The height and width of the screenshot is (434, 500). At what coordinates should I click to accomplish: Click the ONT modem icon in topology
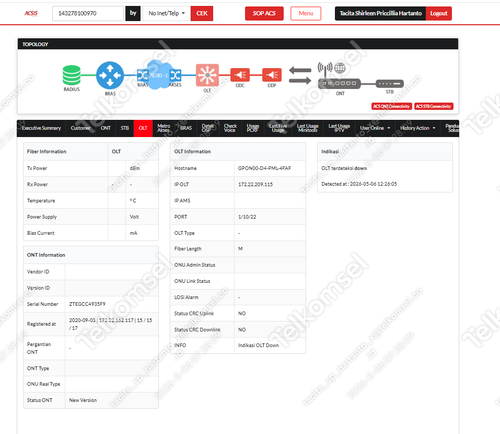(339, 84)
